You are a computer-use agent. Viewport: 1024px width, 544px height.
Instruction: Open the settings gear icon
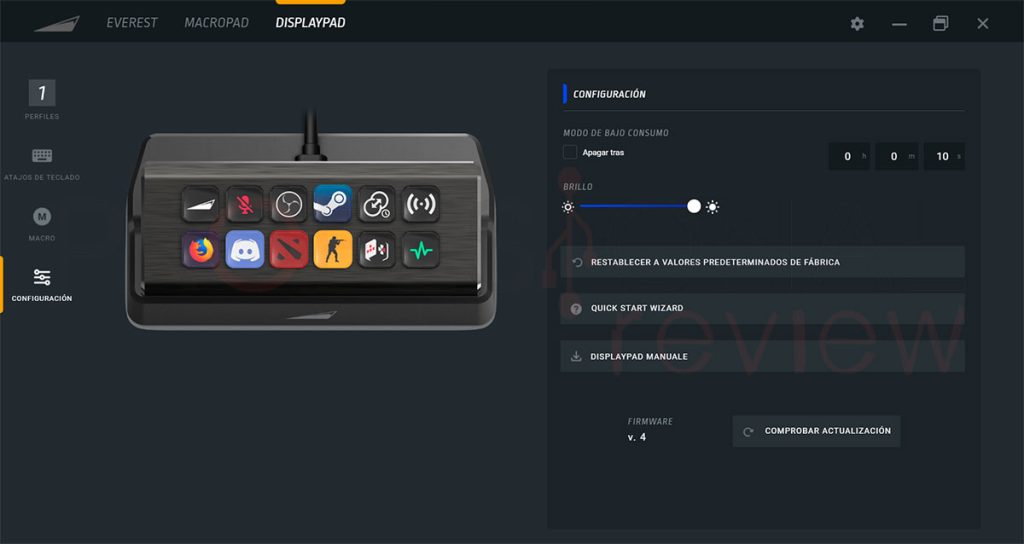(x=857, y=24)
